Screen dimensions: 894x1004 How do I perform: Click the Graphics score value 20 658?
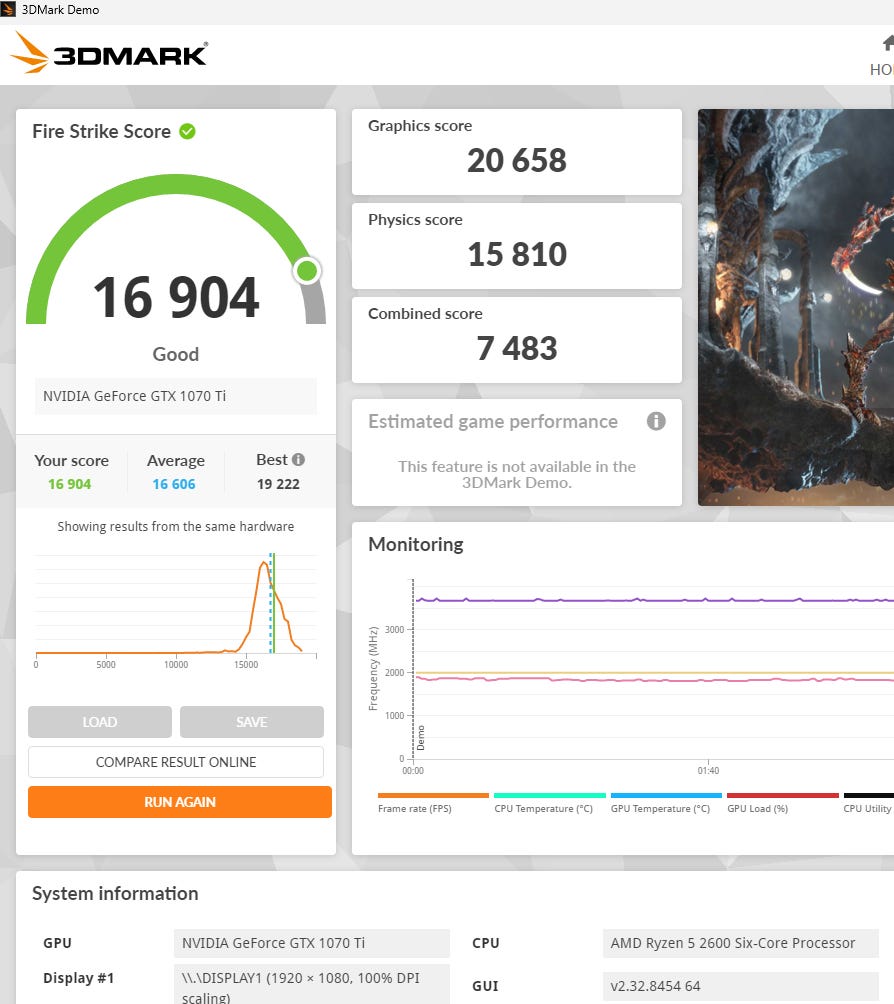pyautogui.click(x=517, y=160)
